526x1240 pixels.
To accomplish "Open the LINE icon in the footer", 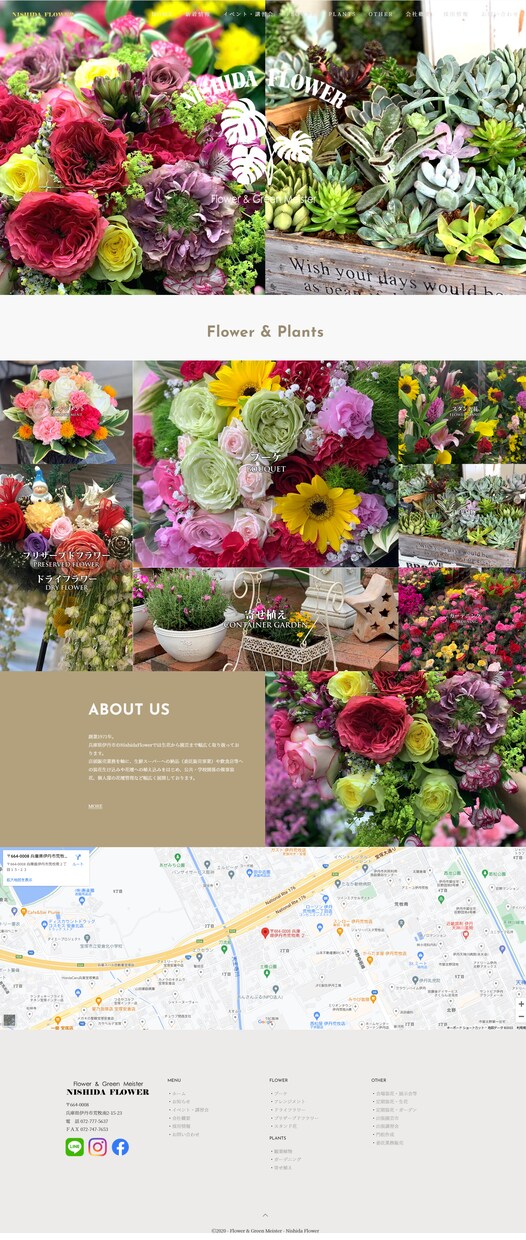I will 75,1147.
